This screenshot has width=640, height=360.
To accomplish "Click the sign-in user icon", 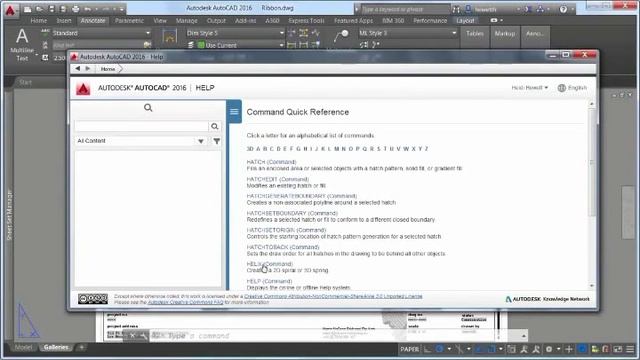I will tap(469, 9).
